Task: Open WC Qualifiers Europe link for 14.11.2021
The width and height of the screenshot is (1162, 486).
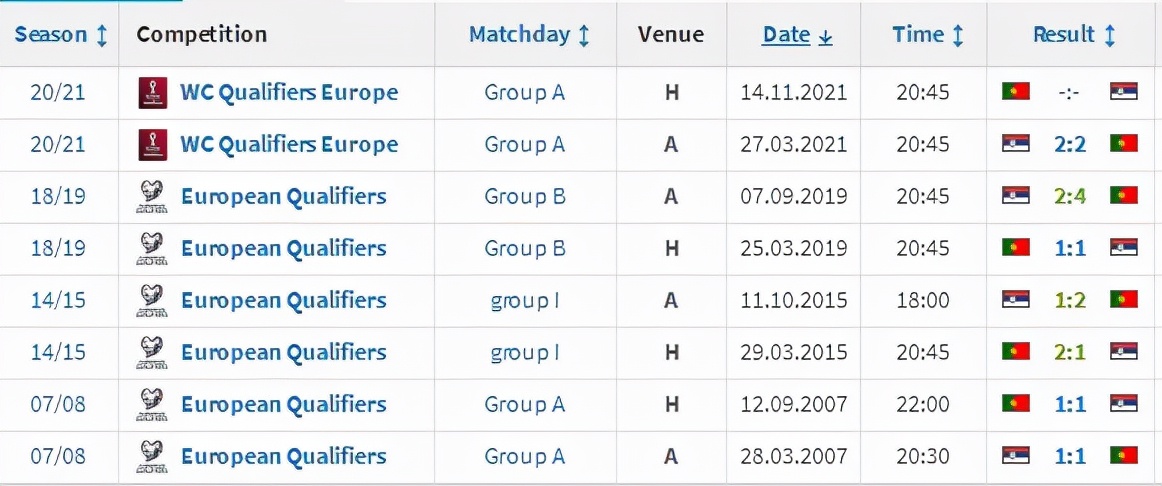Action: click(289, 93)
